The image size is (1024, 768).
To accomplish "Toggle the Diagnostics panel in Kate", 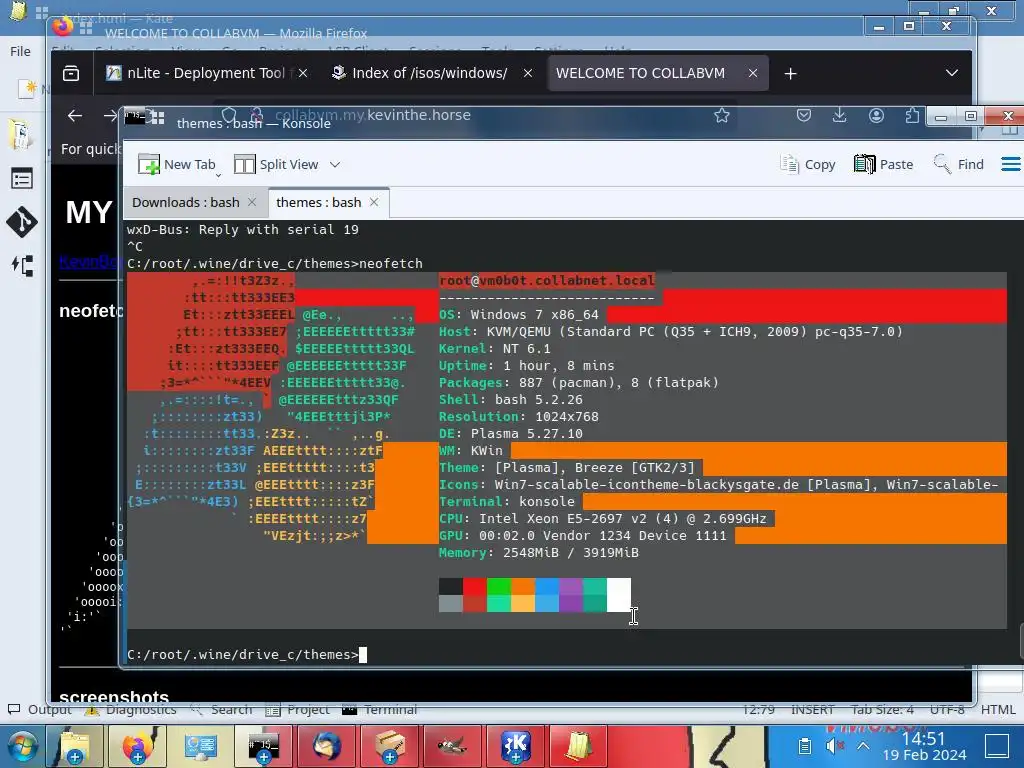I will 131,709.
